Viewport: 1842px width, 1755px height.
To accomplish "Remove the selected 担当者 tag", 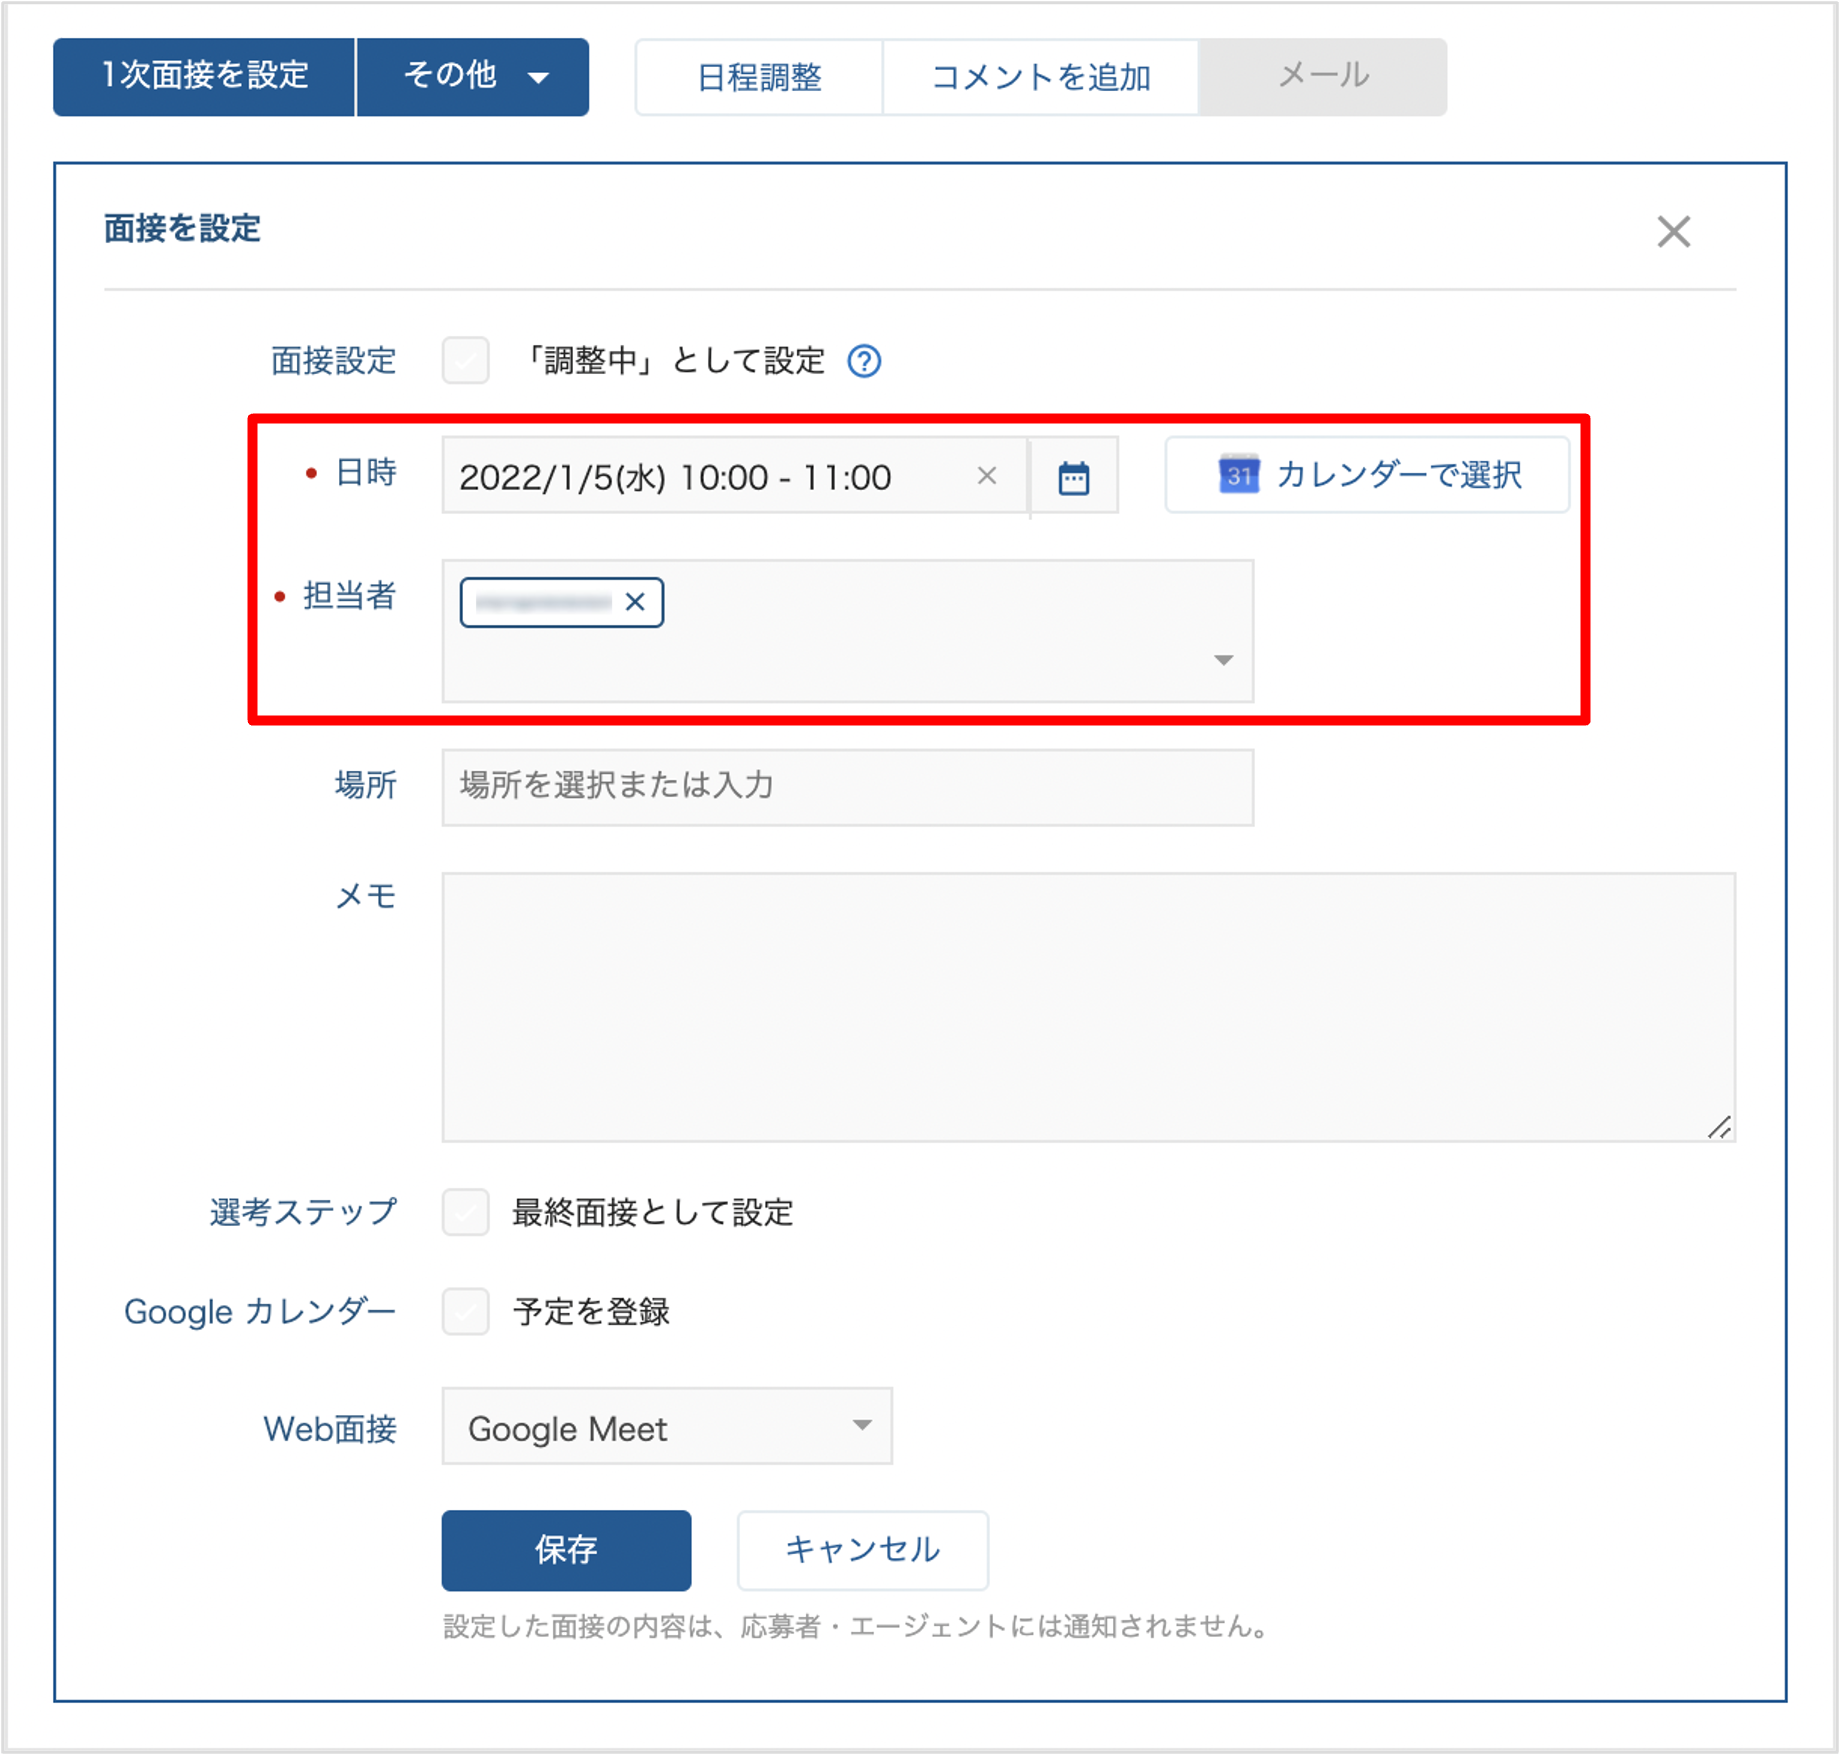I will tap(635, 602).
